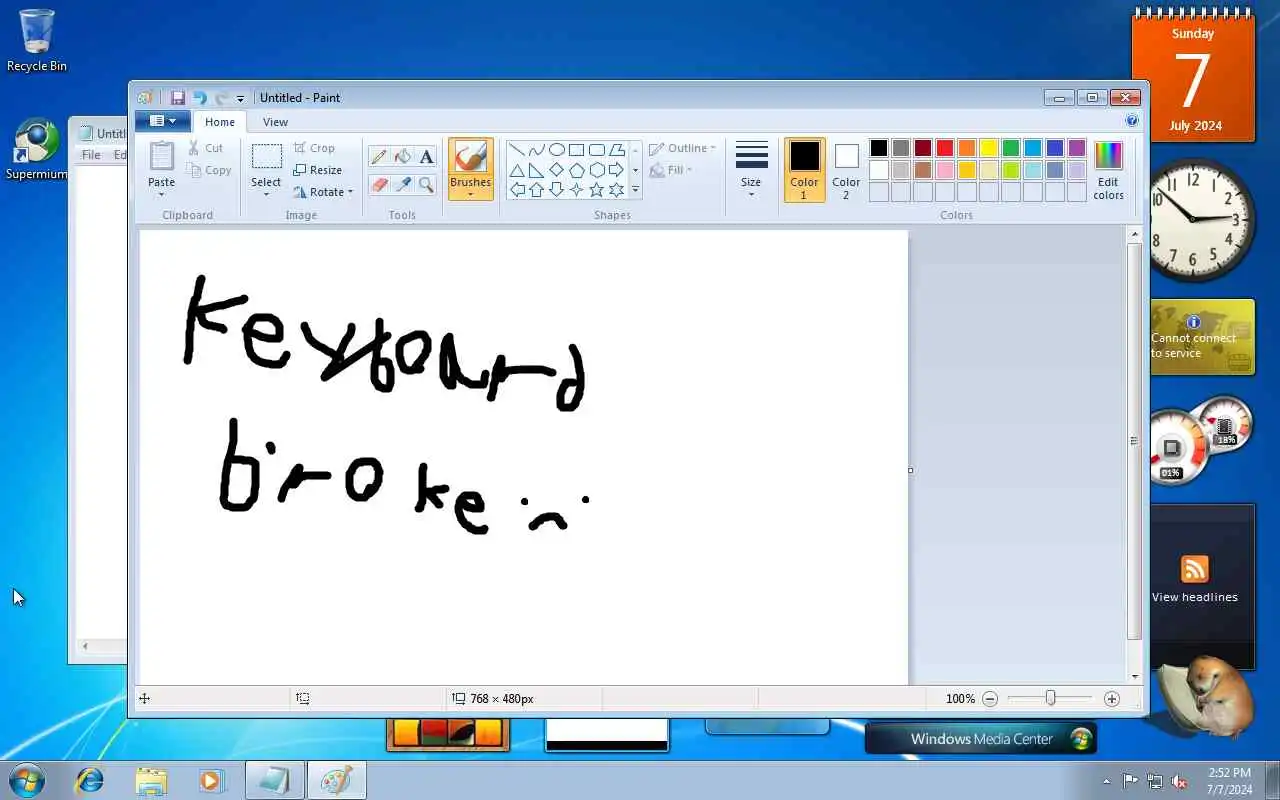Click the Windows Start button

coord(27,779)
